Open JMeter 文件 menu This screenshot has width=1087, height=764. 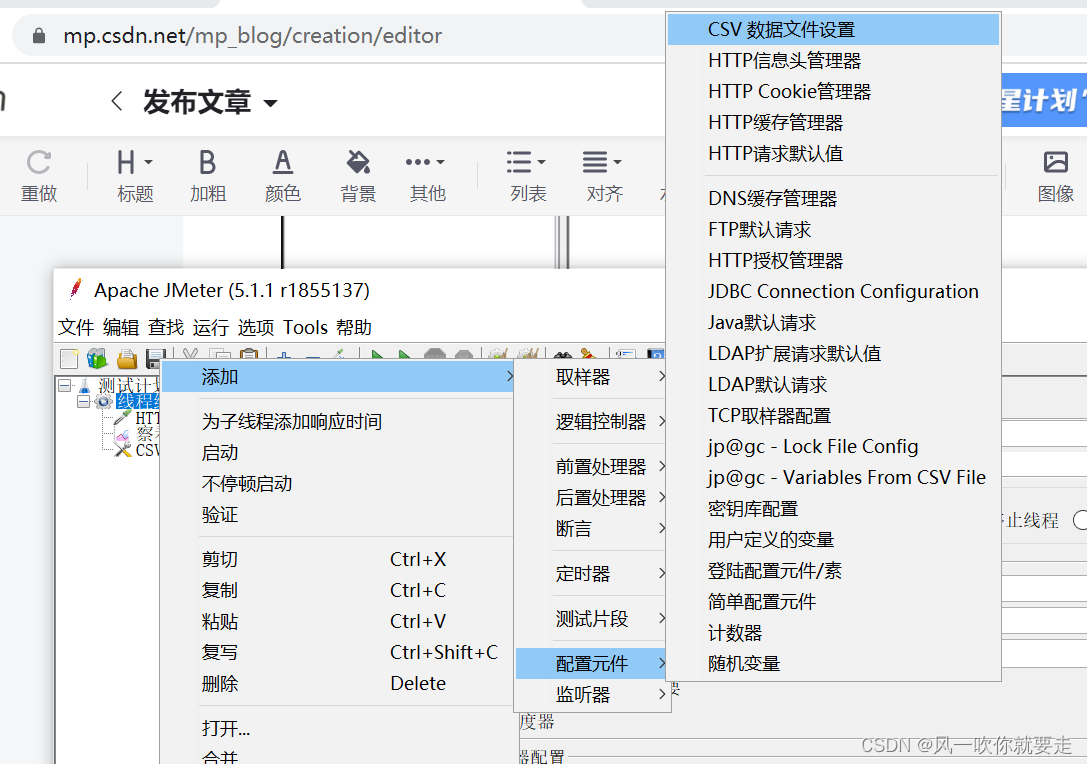pos(76,327)
